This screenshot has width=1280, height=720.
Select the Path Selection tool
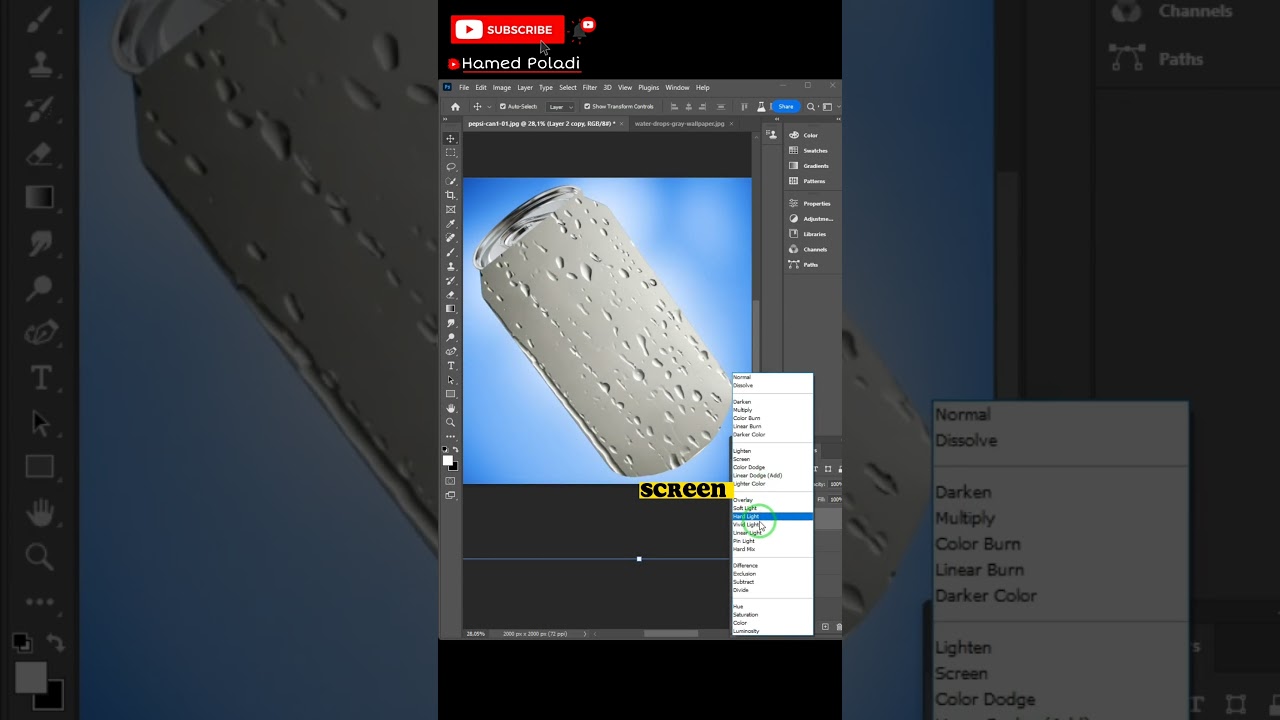451,380
